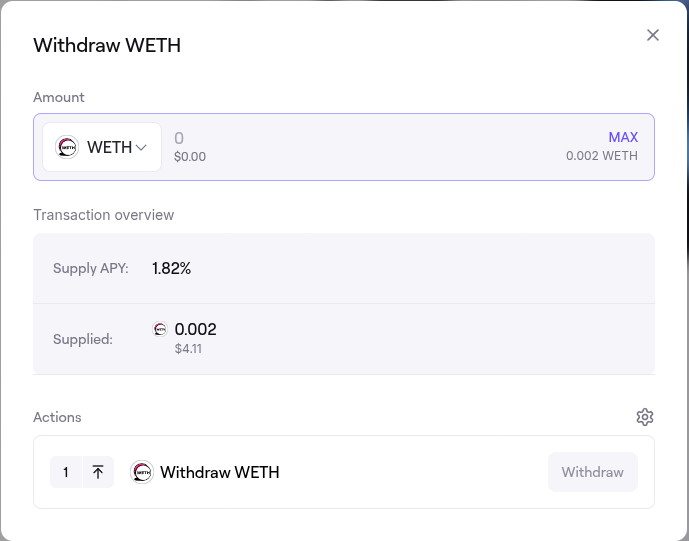Click the Transaction overview heading
Viewport: 689px width, 541px height.
104,215
